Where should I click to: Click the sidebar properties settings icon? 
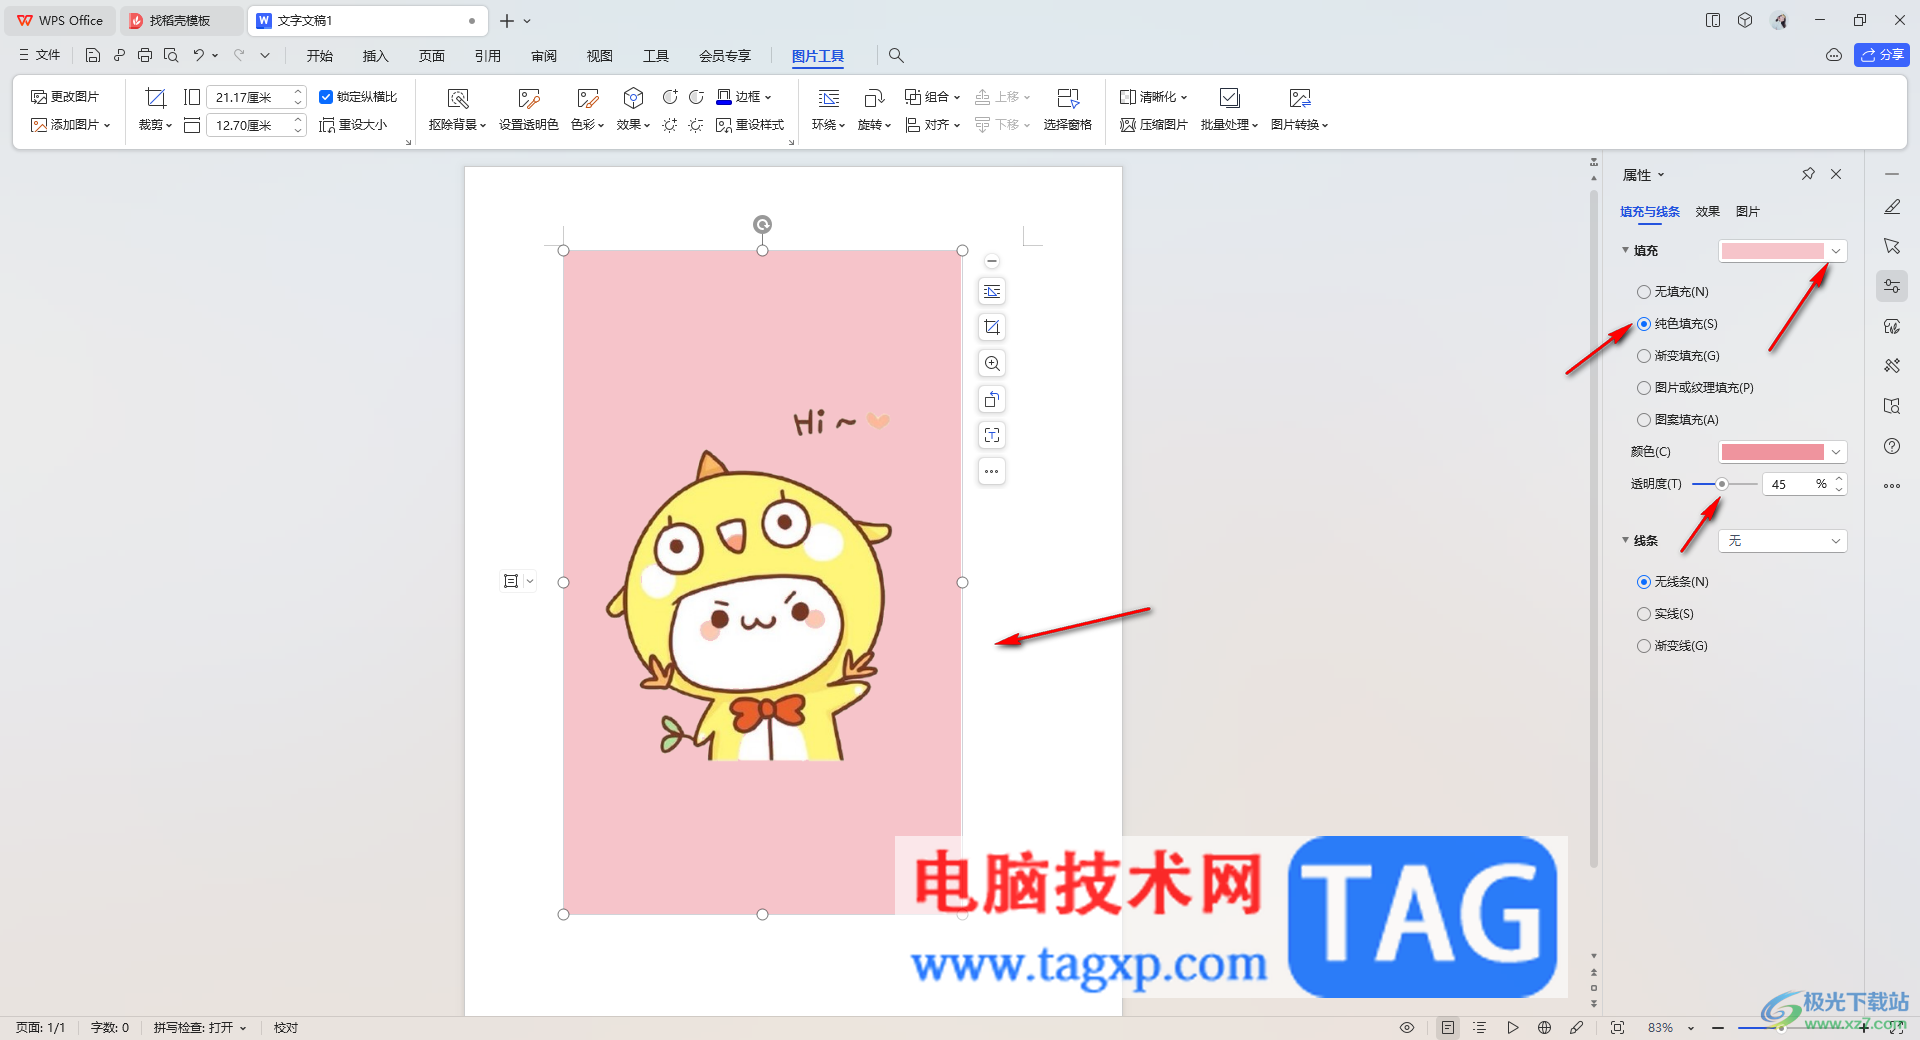point(1892,286)
